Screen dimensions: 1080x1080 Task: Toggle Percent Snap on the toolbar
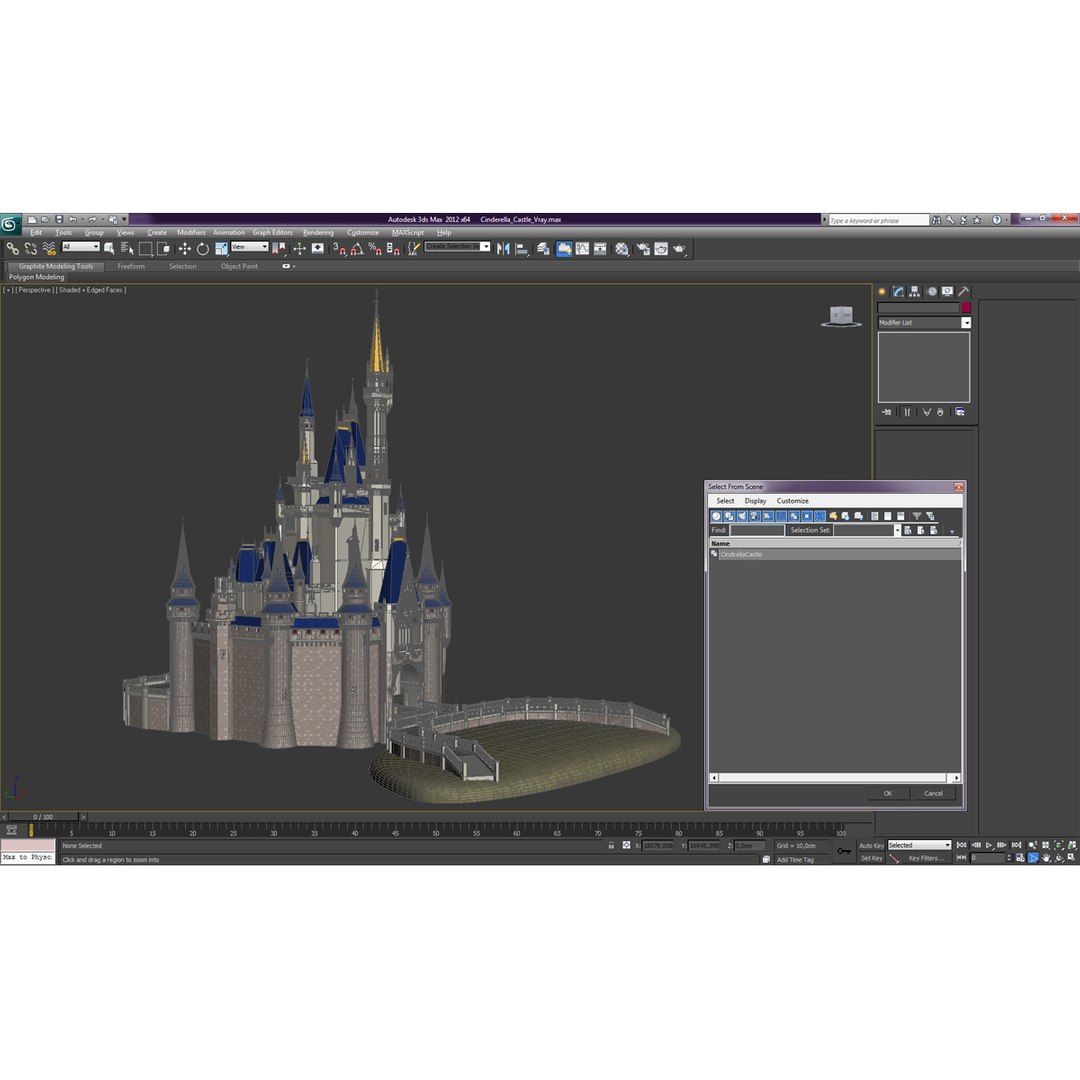375,249
